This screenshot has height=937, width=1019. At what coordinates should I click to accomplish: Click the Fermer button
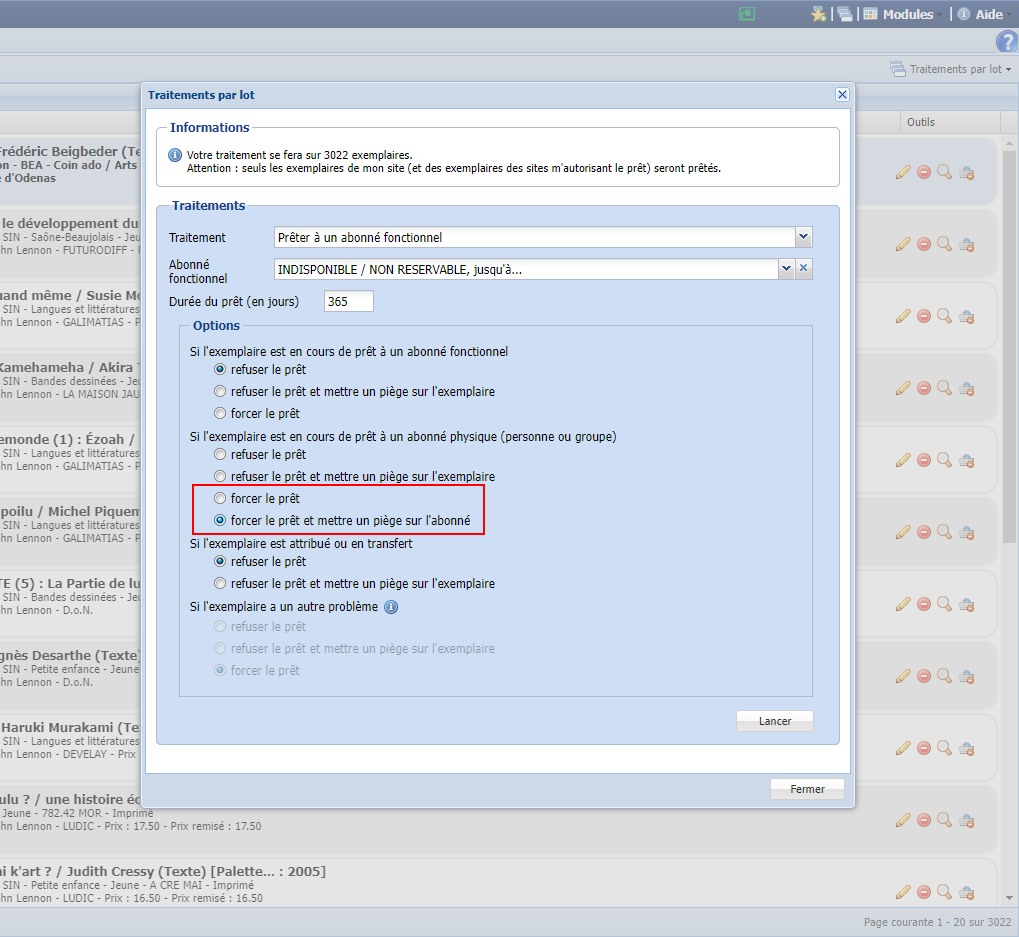point(807,789)
